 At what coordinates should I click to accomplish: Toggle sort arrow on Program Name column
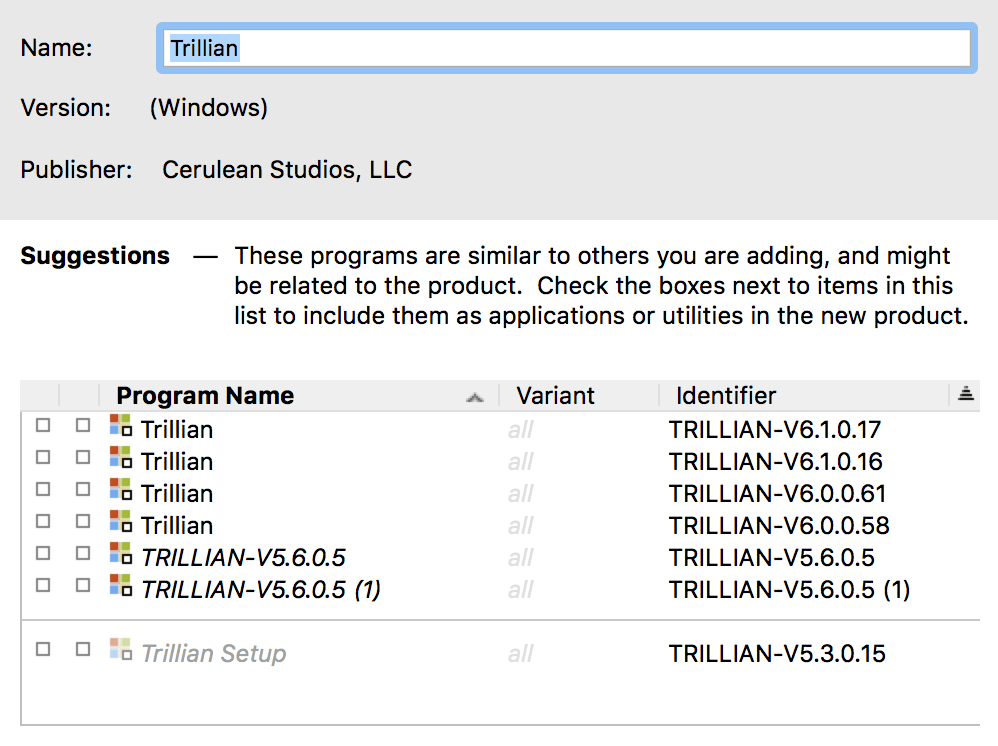pos(475,397)
